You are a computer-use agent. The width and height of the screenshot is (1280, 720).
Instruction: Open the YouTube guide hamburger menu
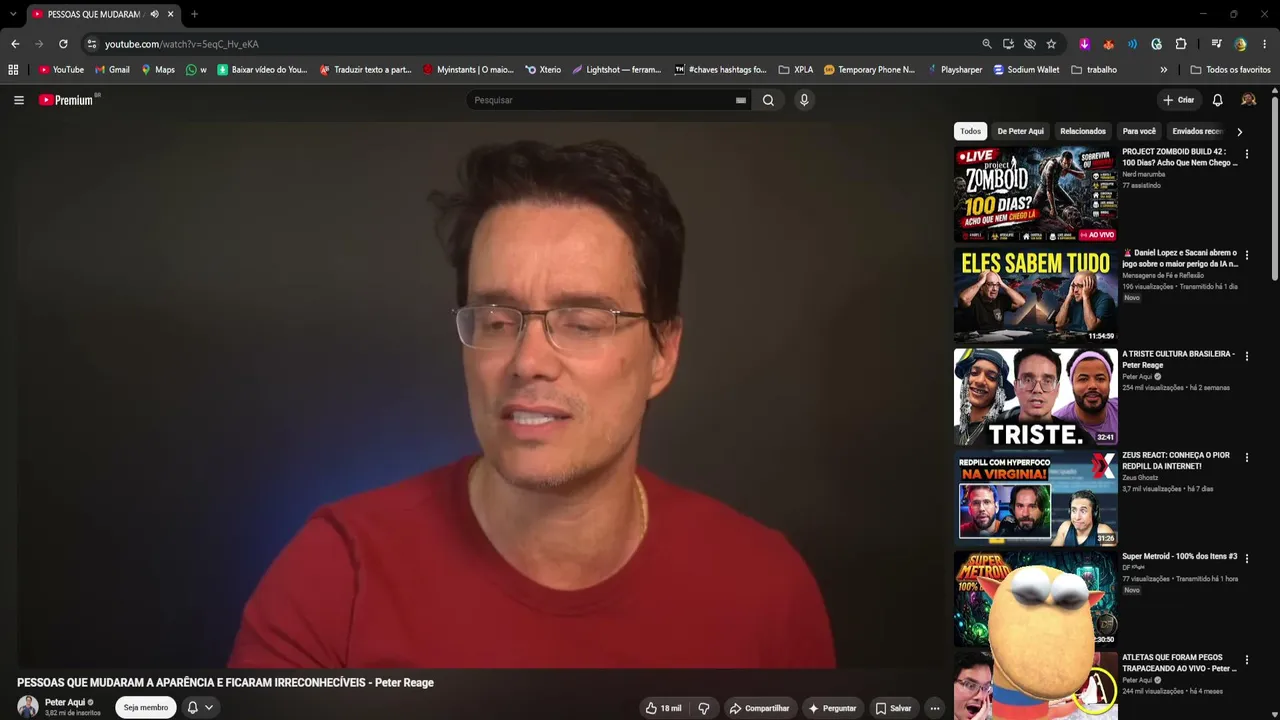(x=19, y=100)
